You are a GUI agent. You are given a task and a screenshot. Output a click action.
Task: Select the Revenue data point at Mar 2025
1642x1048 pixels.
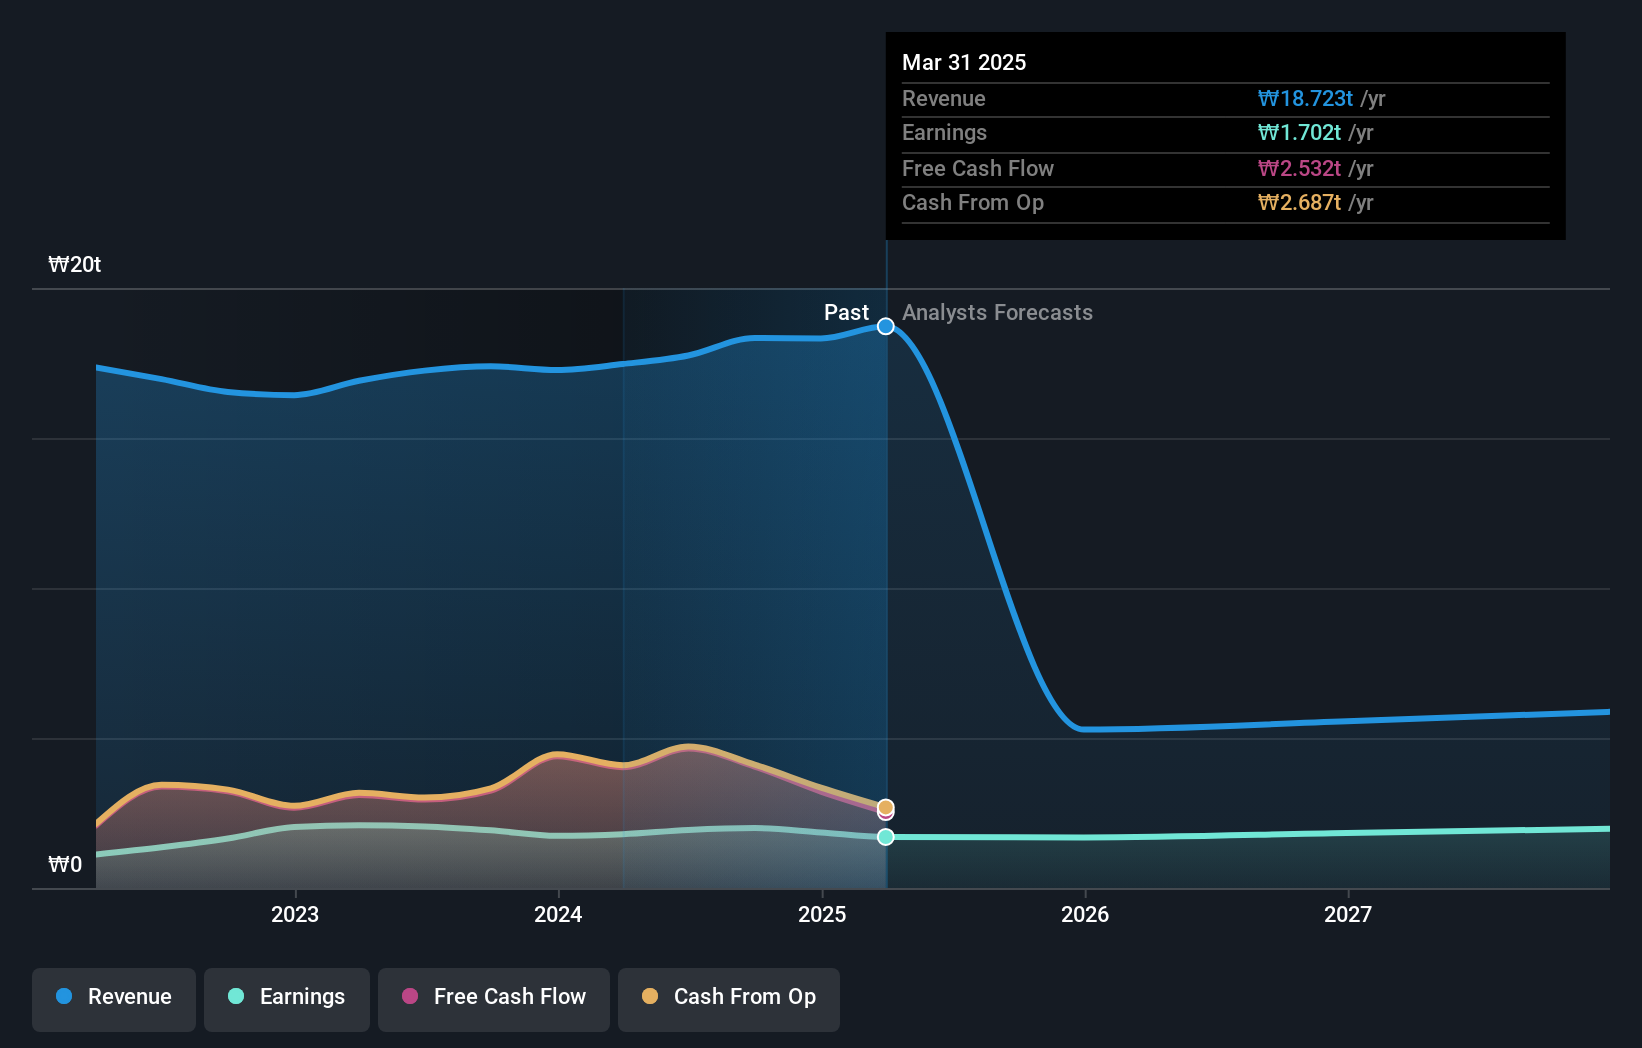[x=886, y=326]
